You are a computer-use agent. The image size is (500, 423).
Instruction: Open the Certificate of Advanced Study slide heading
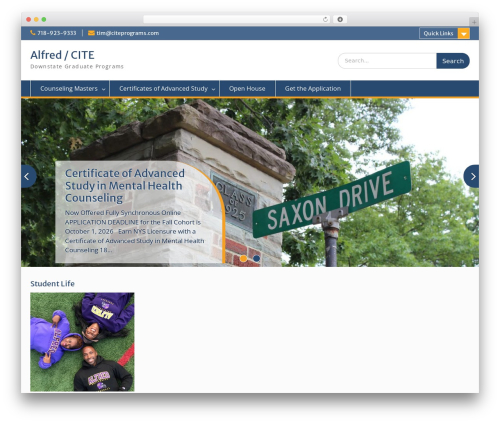pyautogui.click(x=125, y=185)
